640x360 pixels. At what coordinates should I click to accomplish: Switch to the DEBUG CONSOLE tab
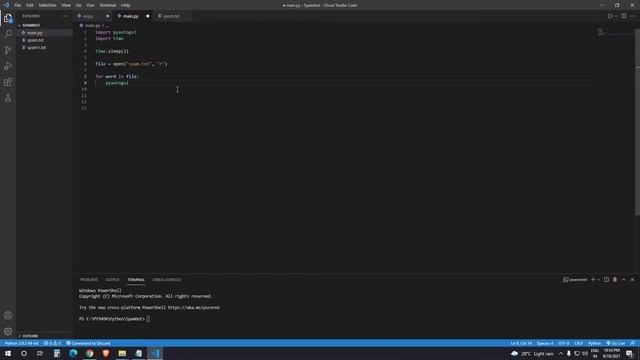click(x=167, y=280)
